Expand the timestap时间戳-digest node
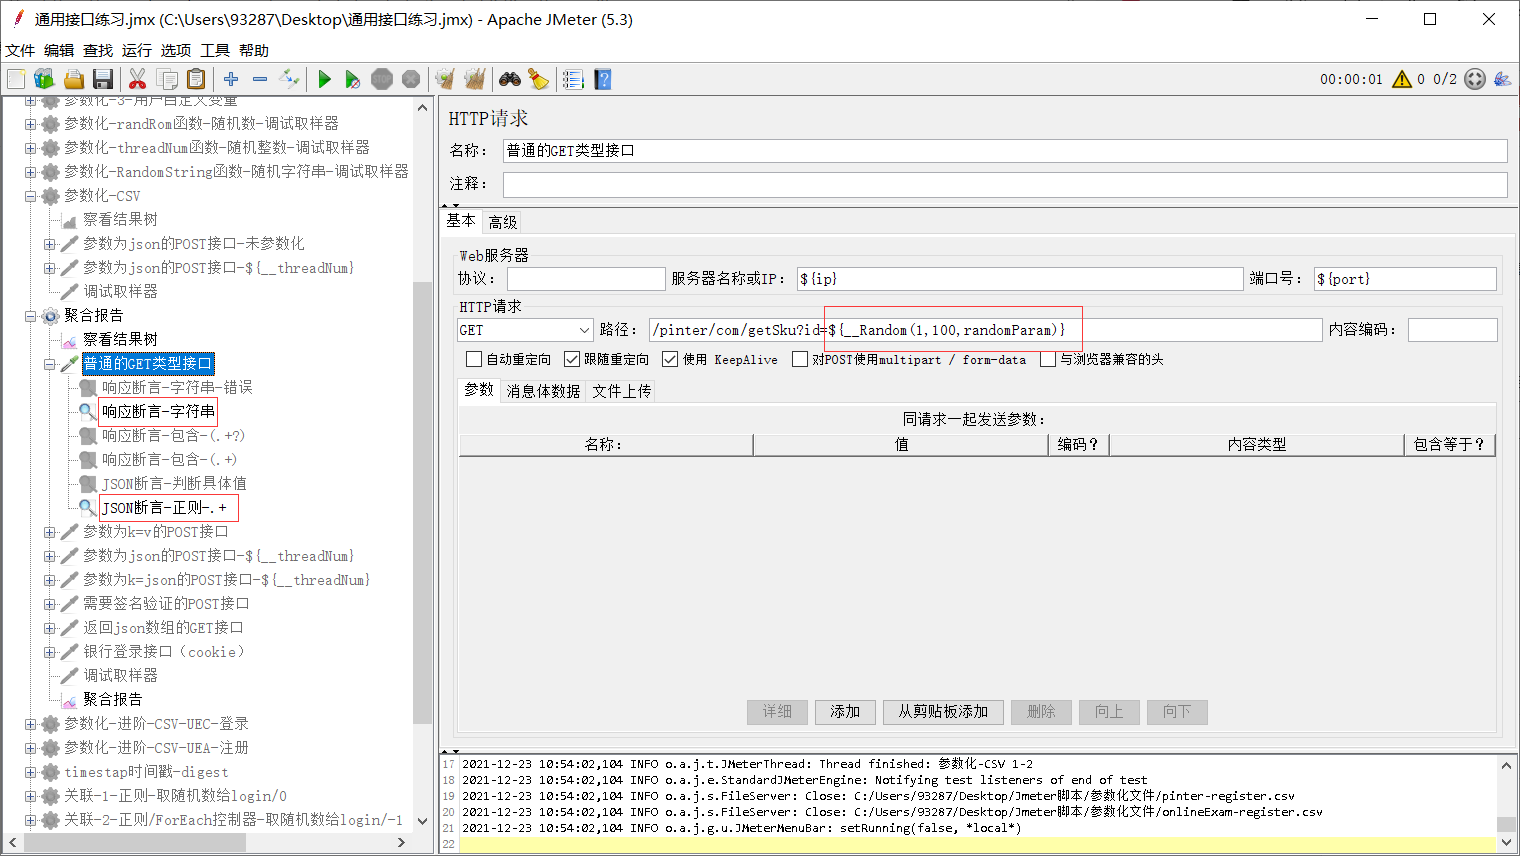 coord(30,772)
